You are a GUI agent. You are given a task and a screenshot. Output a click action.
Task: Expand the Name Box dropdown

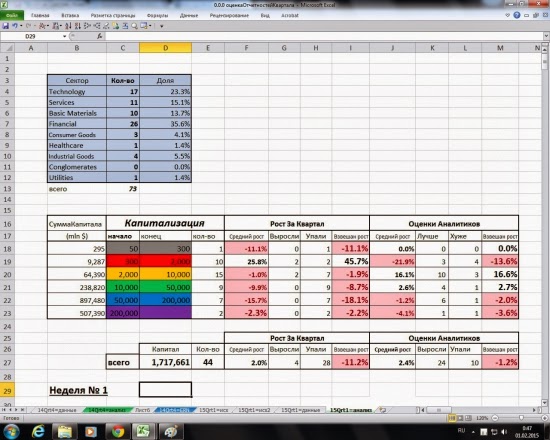click(65, 36)
